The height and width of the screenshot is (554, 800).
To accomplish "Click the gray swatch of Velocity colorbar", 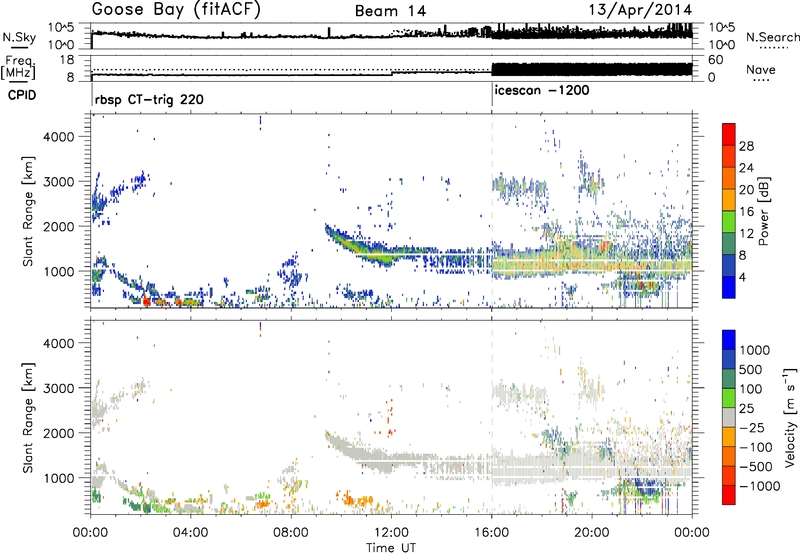I will [729, 418].
